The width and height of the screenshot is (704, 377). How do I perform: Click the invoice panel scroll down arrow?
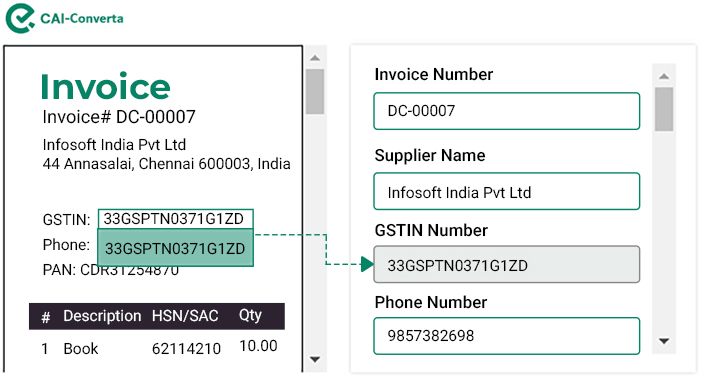click(x=315, y=359)
